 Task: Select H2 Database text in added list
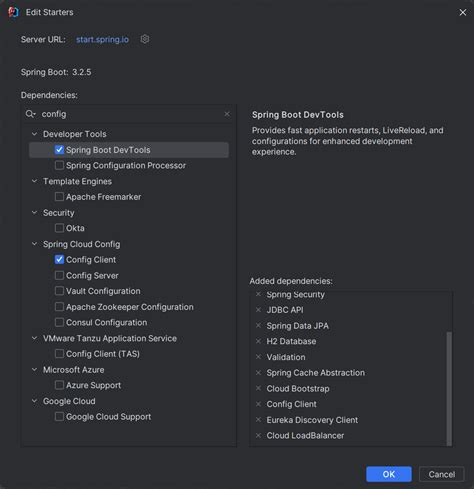291,341
